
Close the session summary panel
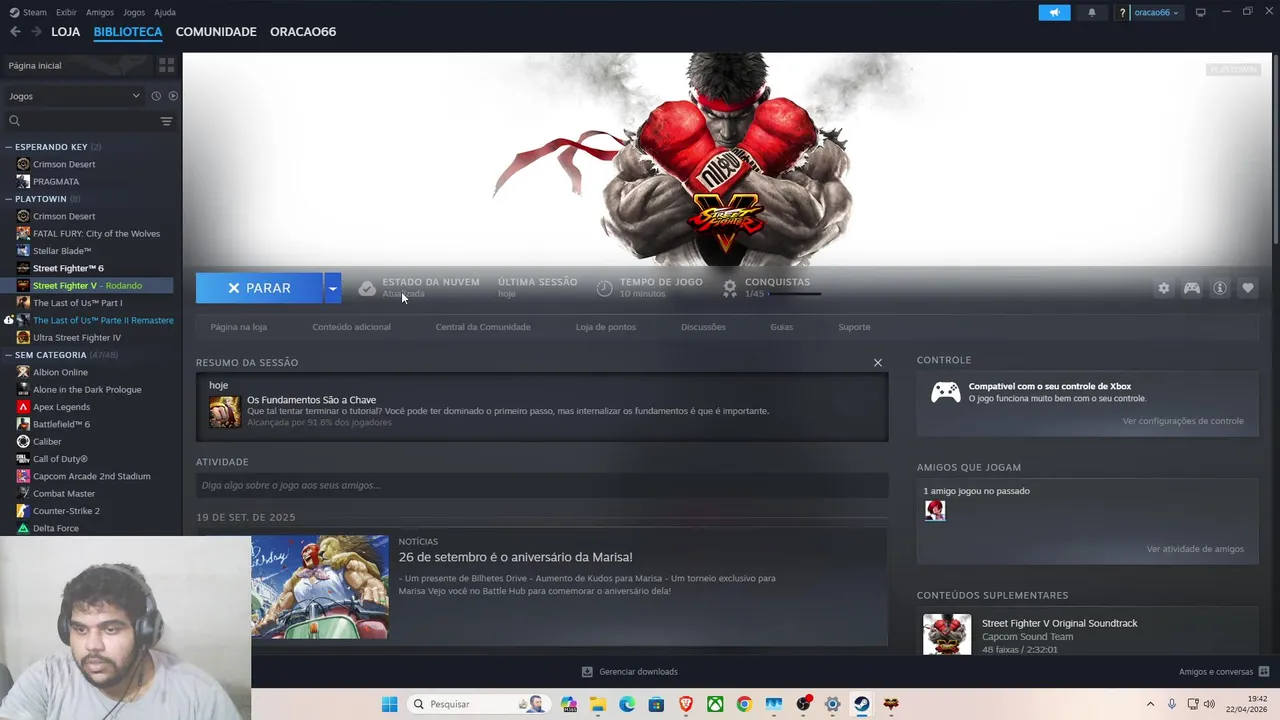coord(878,363)
